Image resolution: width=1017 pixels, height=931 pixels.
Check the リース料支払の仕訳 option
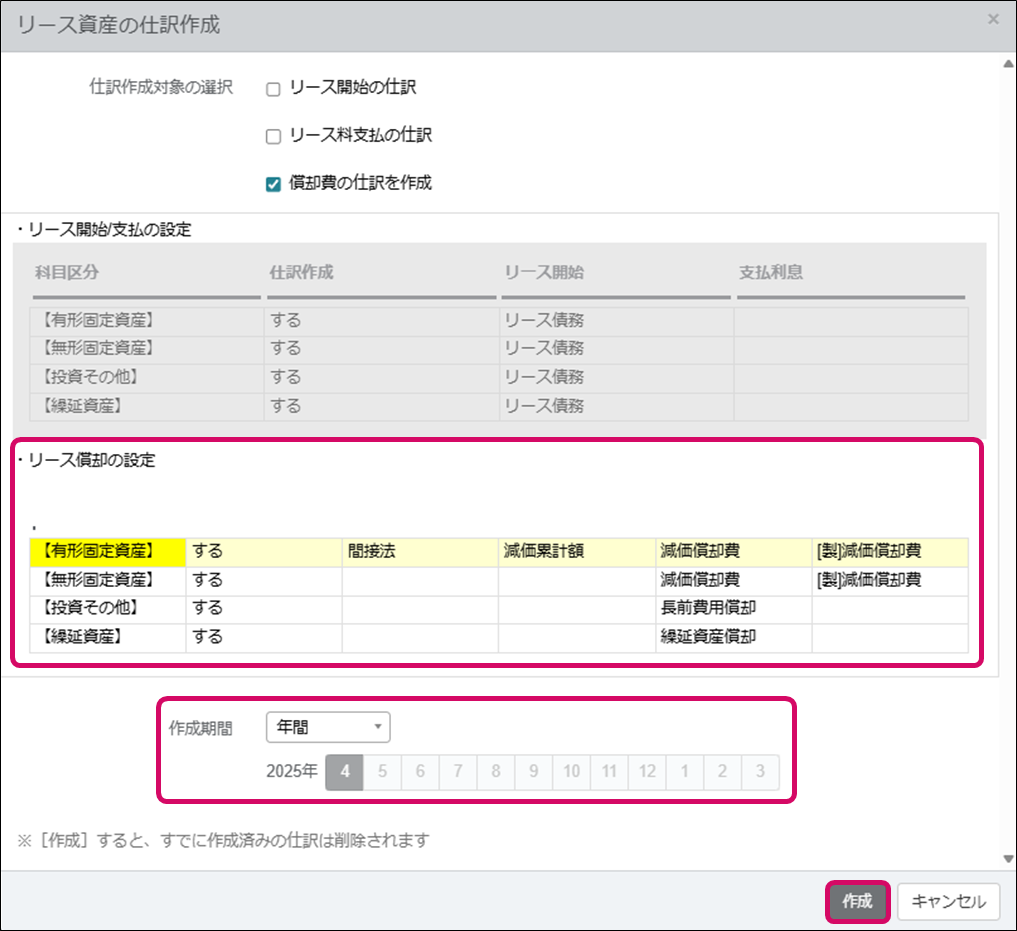click(x=273, y=136)
